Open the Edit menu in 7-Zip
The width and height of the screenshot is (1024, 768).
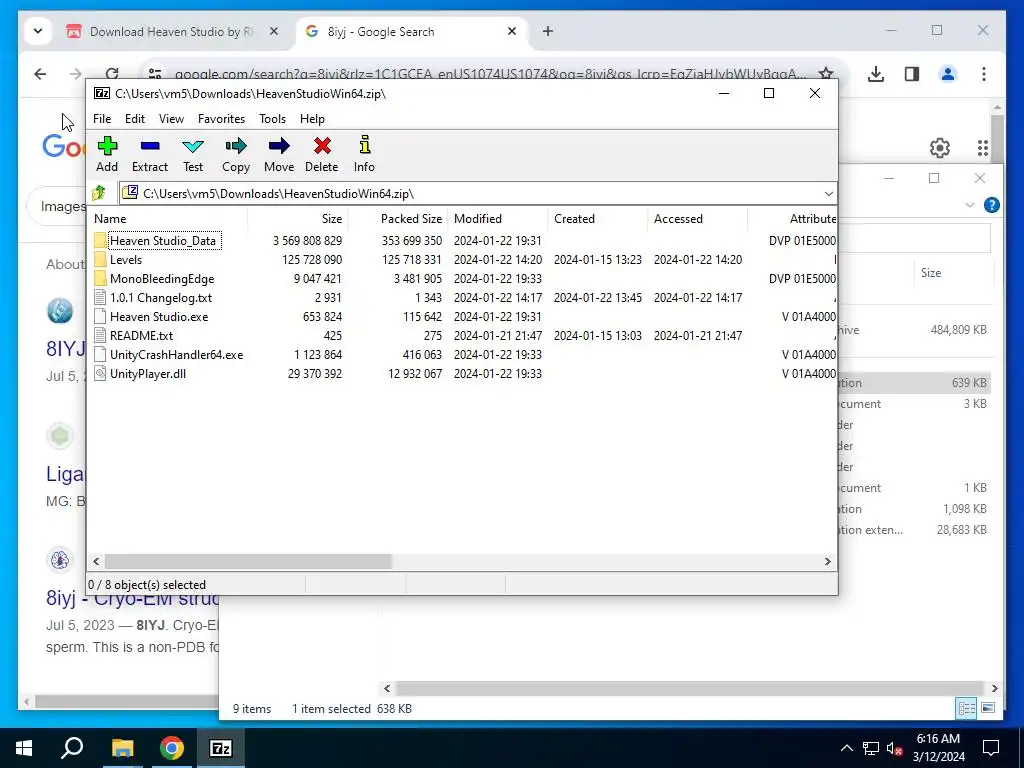coord(135,118)
